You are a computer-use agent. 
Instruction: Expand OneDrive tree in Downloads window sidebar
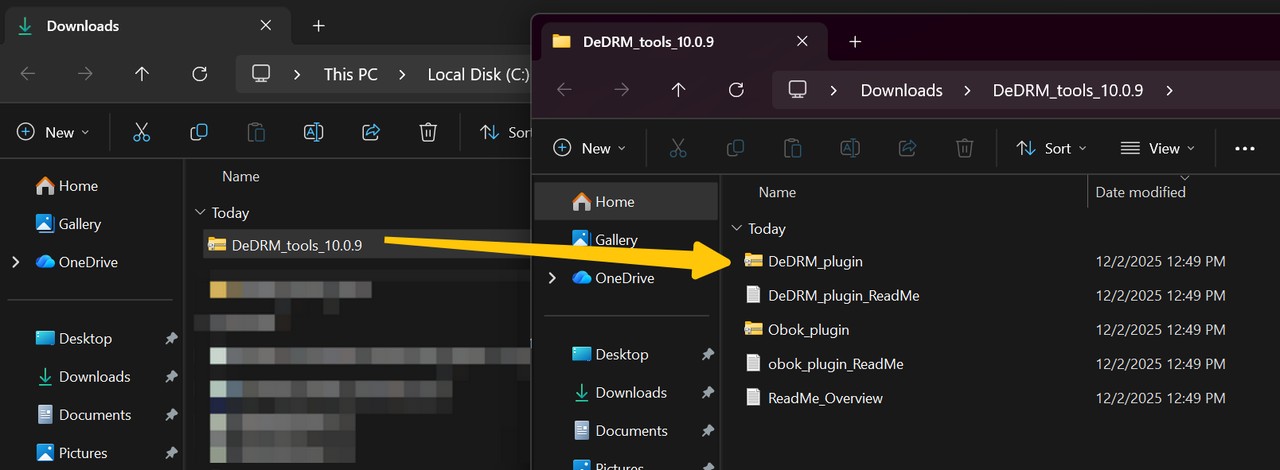[15, 262]
